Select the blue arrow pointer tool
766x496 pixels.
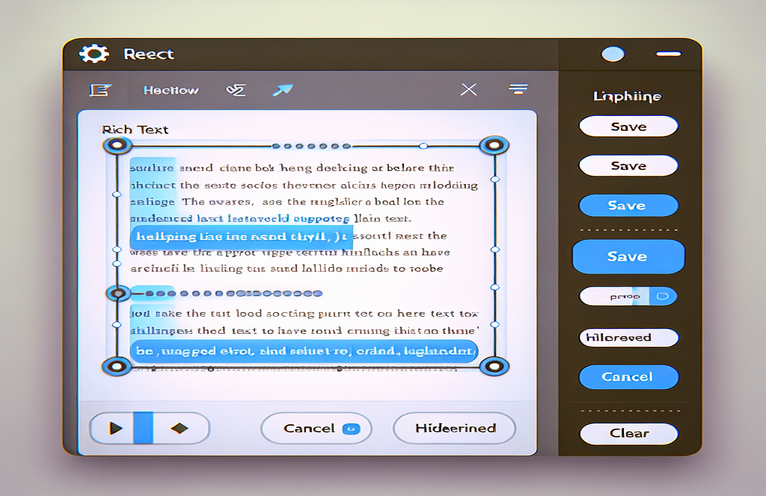[x=282, y=90]
